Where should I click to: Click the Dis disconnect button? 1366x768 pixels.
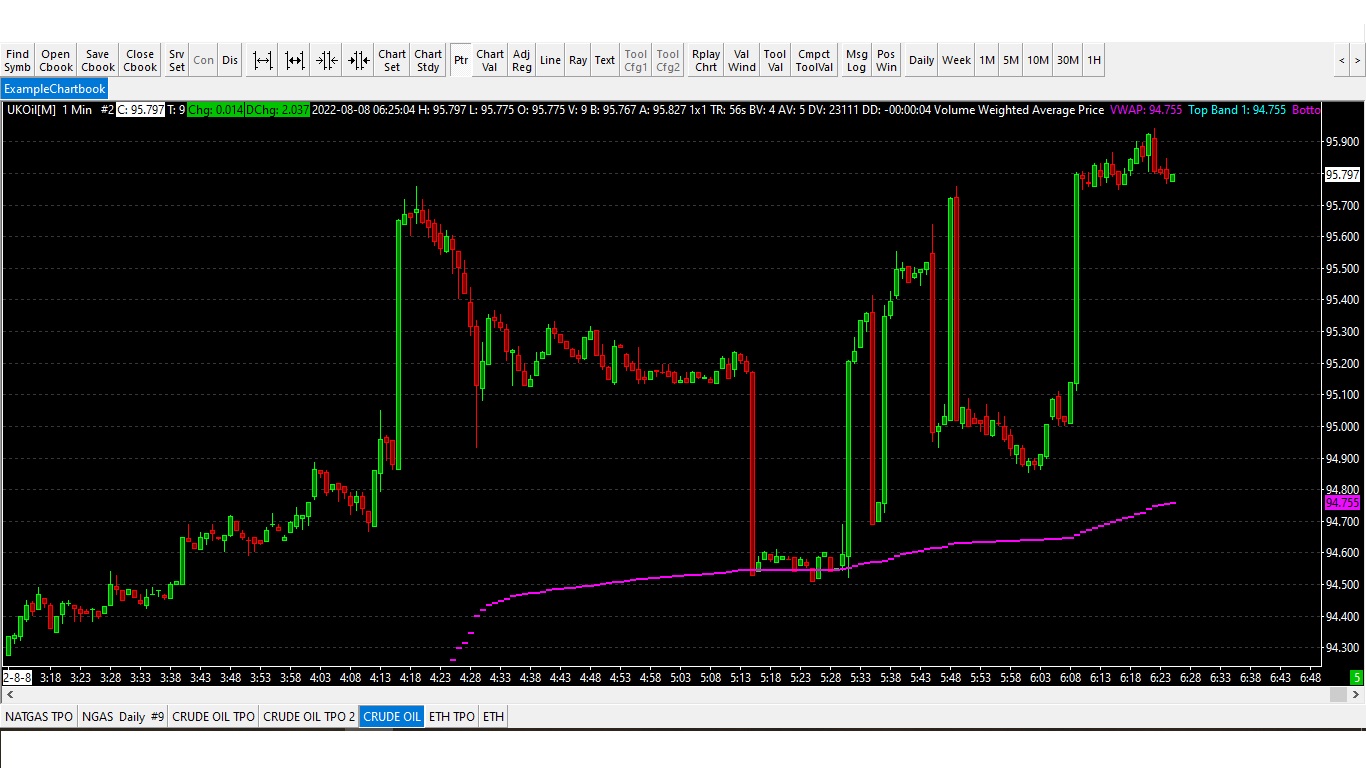point(230,61)
